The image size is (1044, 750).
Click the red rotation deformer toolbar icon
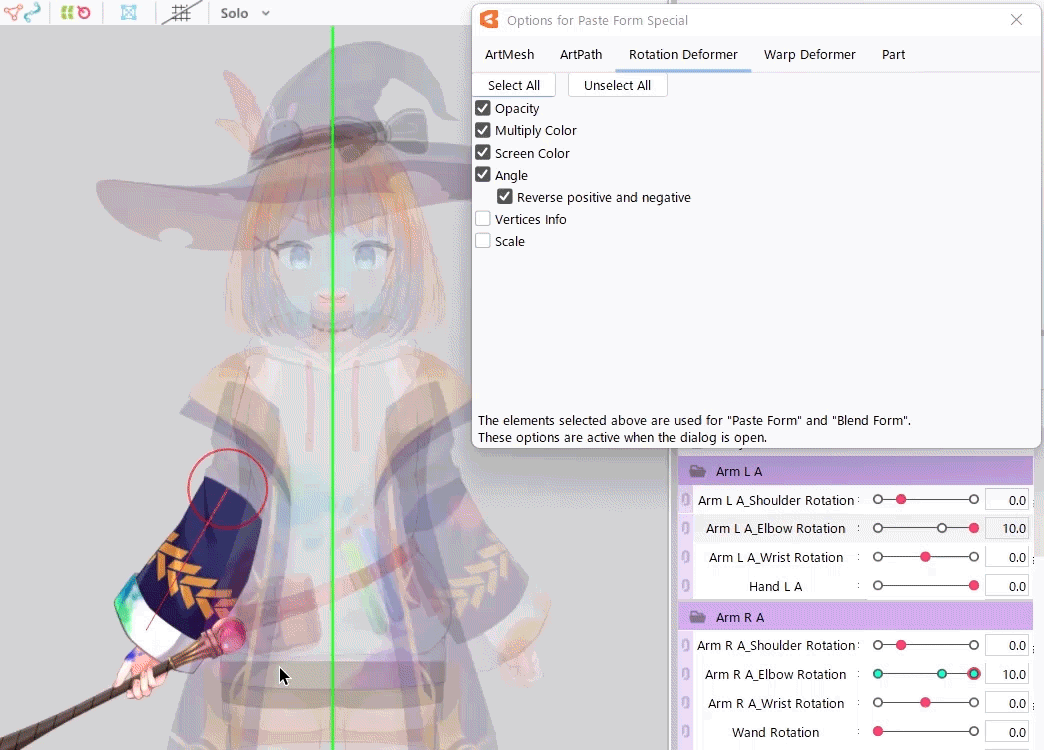coord(84,13)
